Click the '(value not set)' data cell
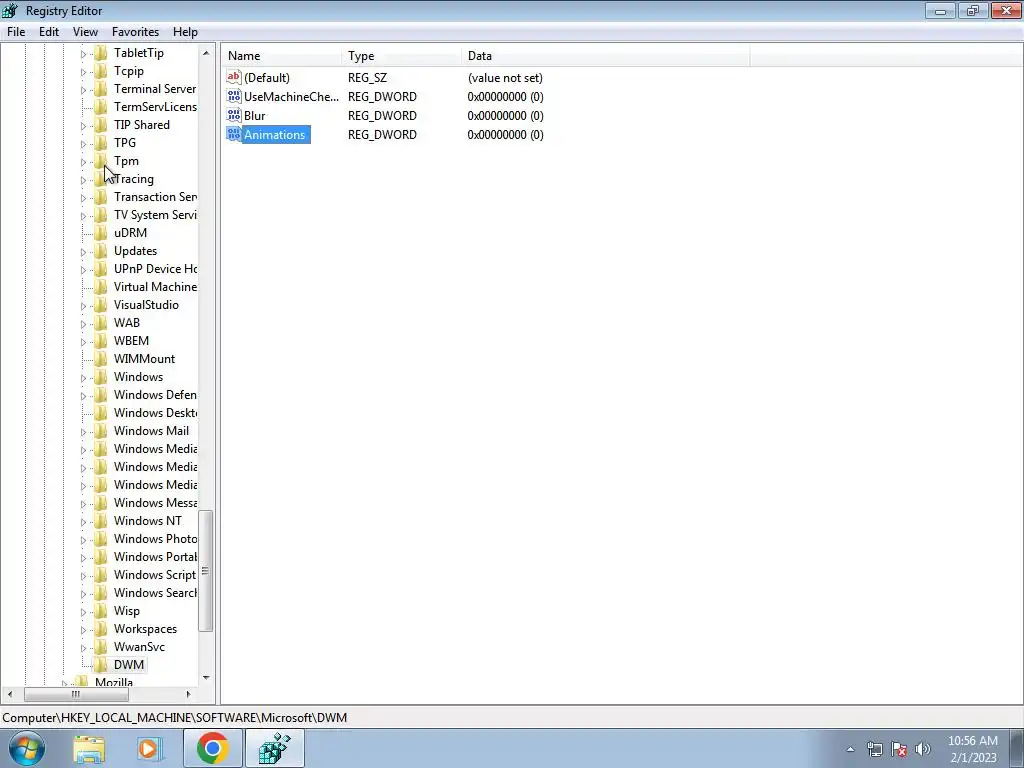 point(505,78)
